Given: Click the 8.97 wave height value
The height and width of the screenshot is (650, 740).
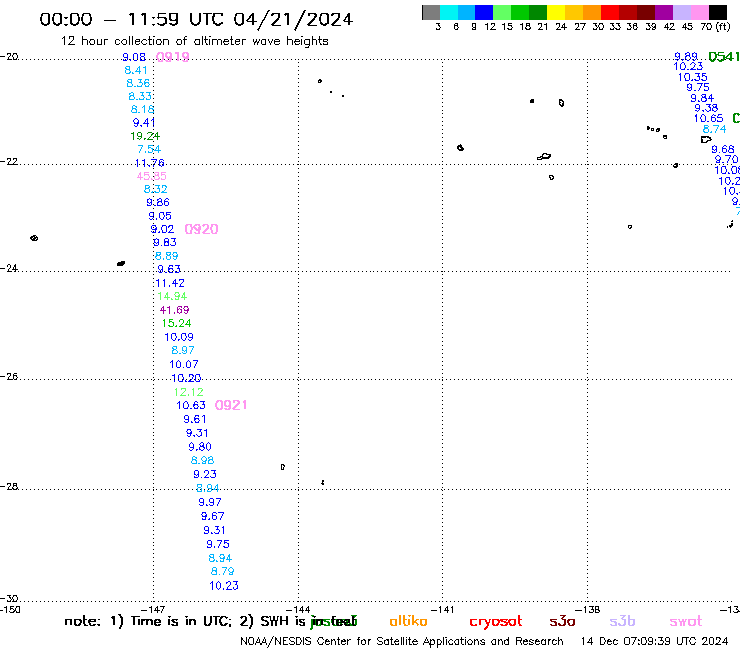Looking at the screenshot, I should [183, 350].
